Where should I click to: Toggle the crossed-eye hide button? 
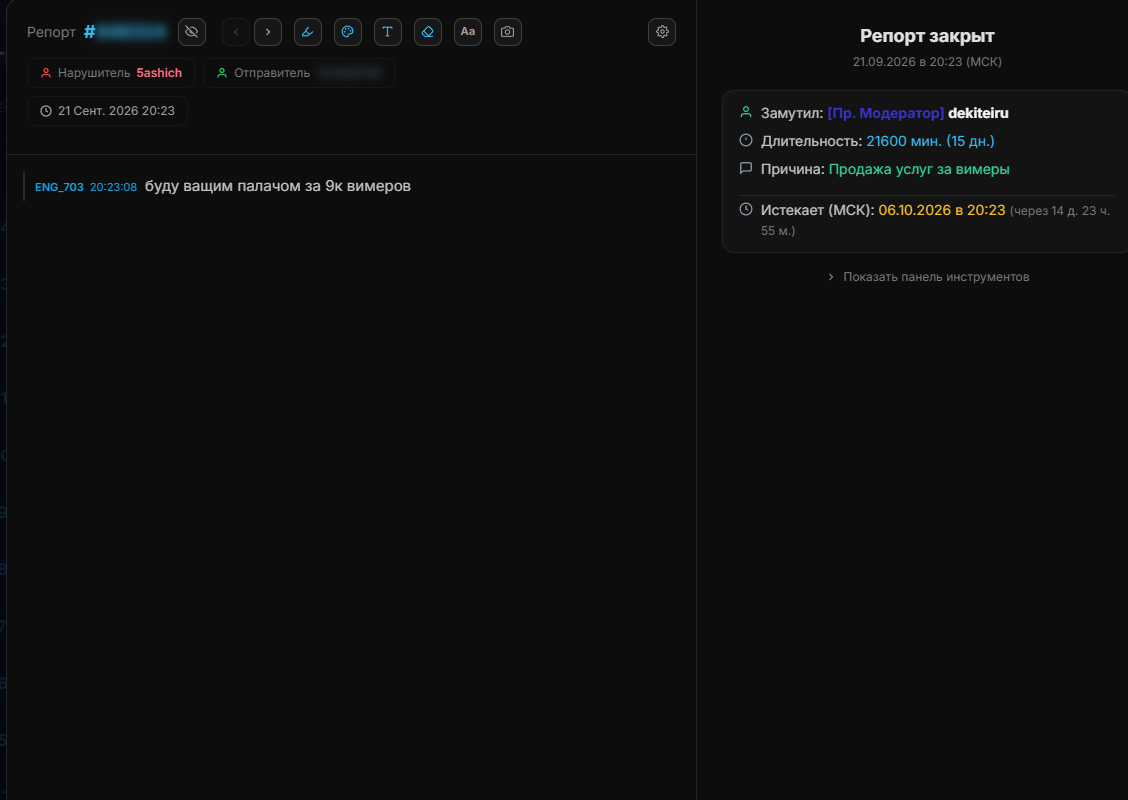[x=191, y=32]
